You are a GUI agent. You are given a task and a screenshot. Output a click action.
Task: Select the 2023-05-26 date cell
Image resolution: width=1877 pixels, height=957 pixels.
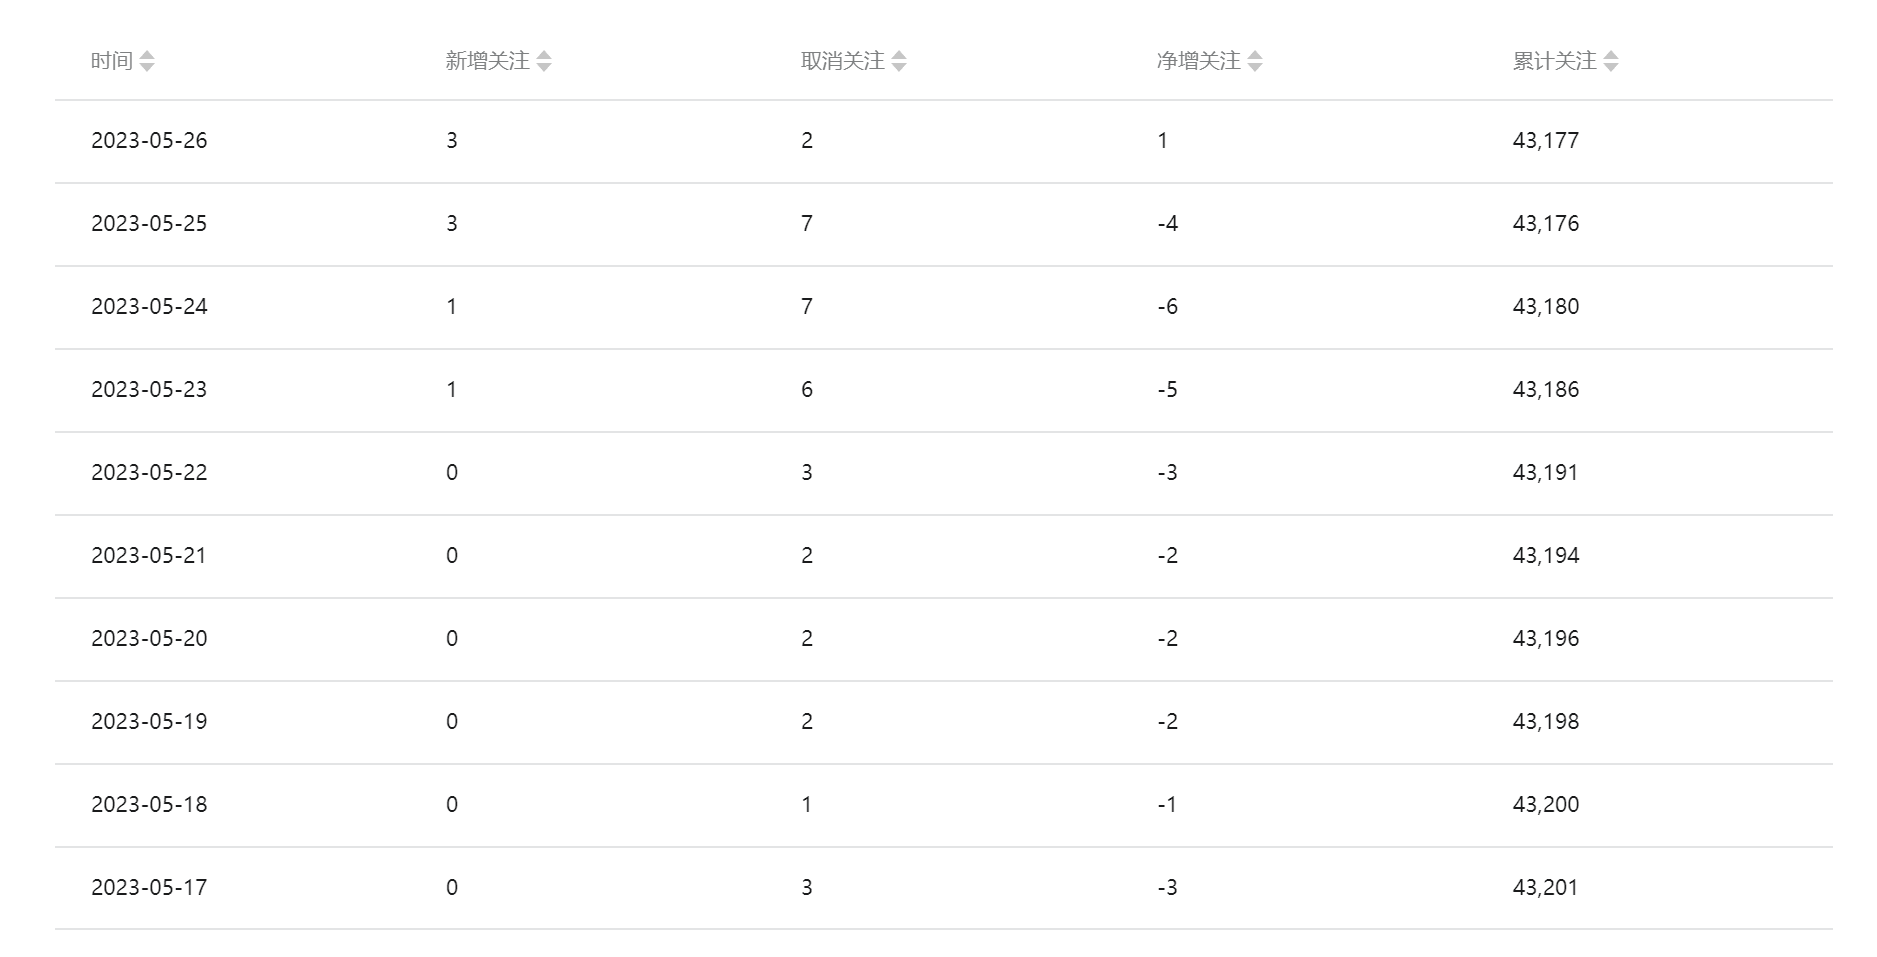149,141
